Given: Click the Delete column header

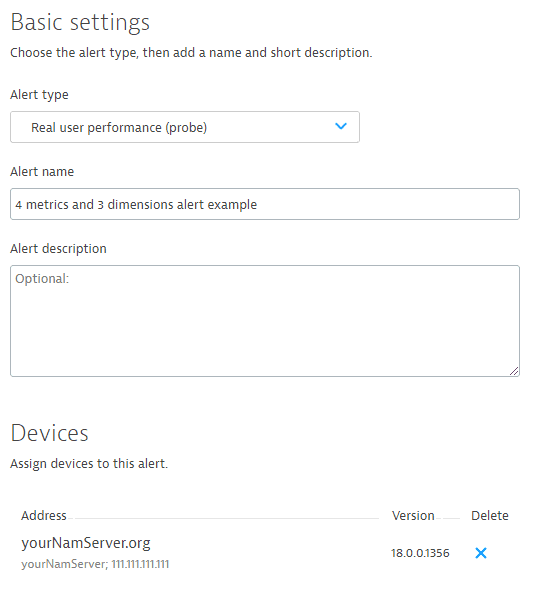Looking at the screenshot, I should pyautogui.click(x=490, y=515).
